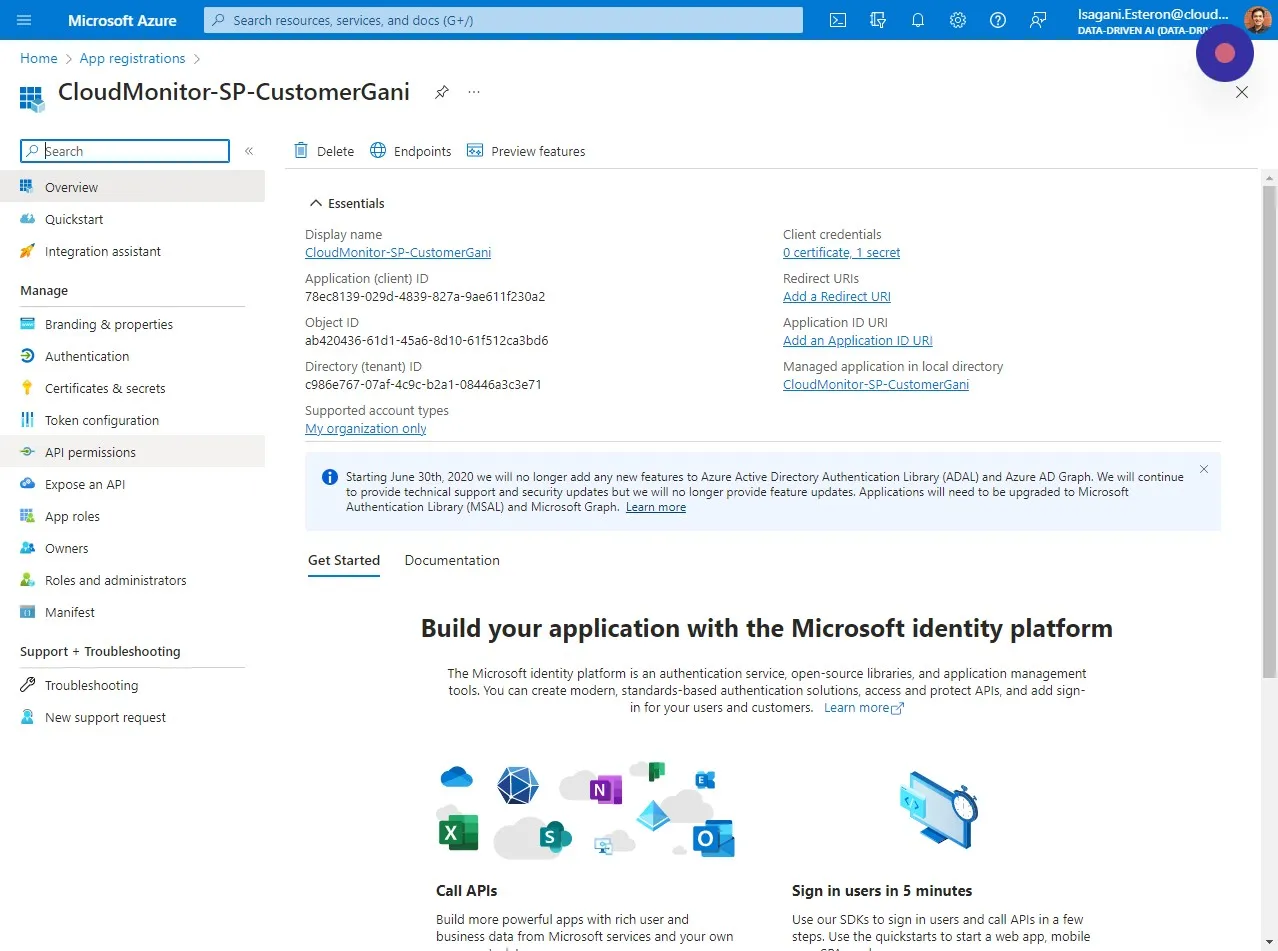Open the portal hamburger menu
1278x951 pixels.
(x=25, y=20)
